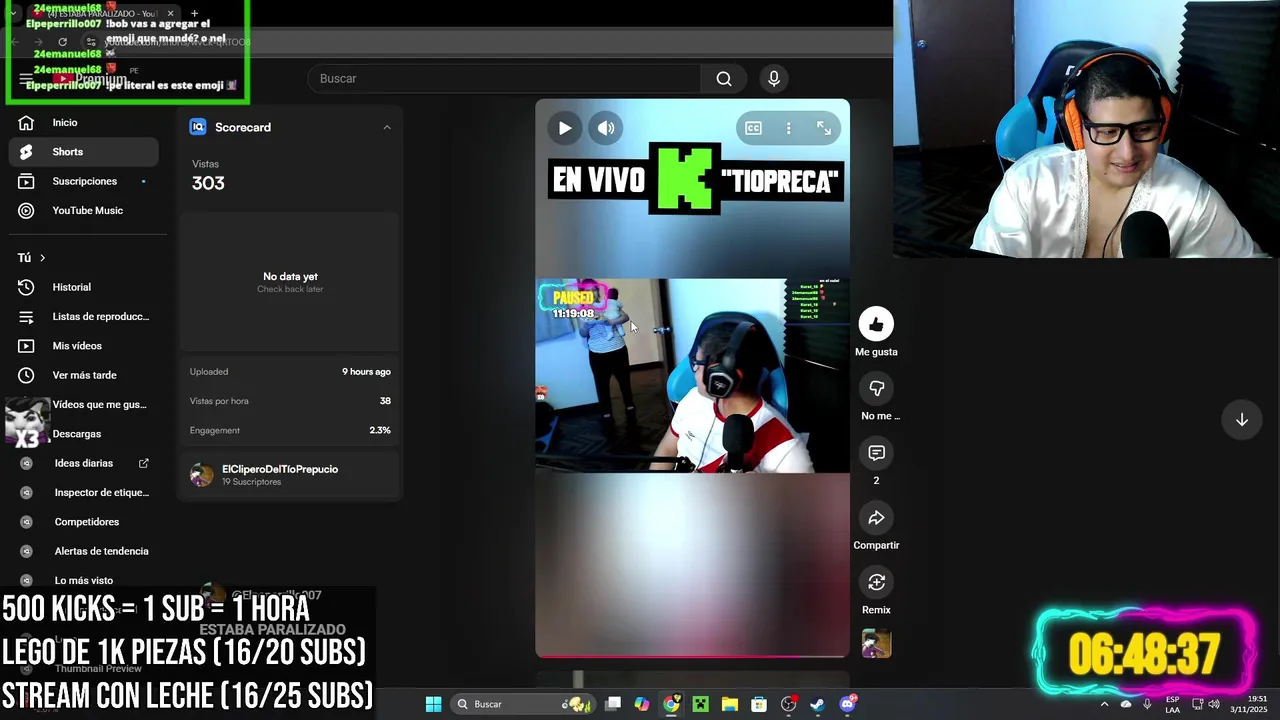1280x720 pixels.
Task: Click the Short's red progress bar
Action: tap(692, 656)
